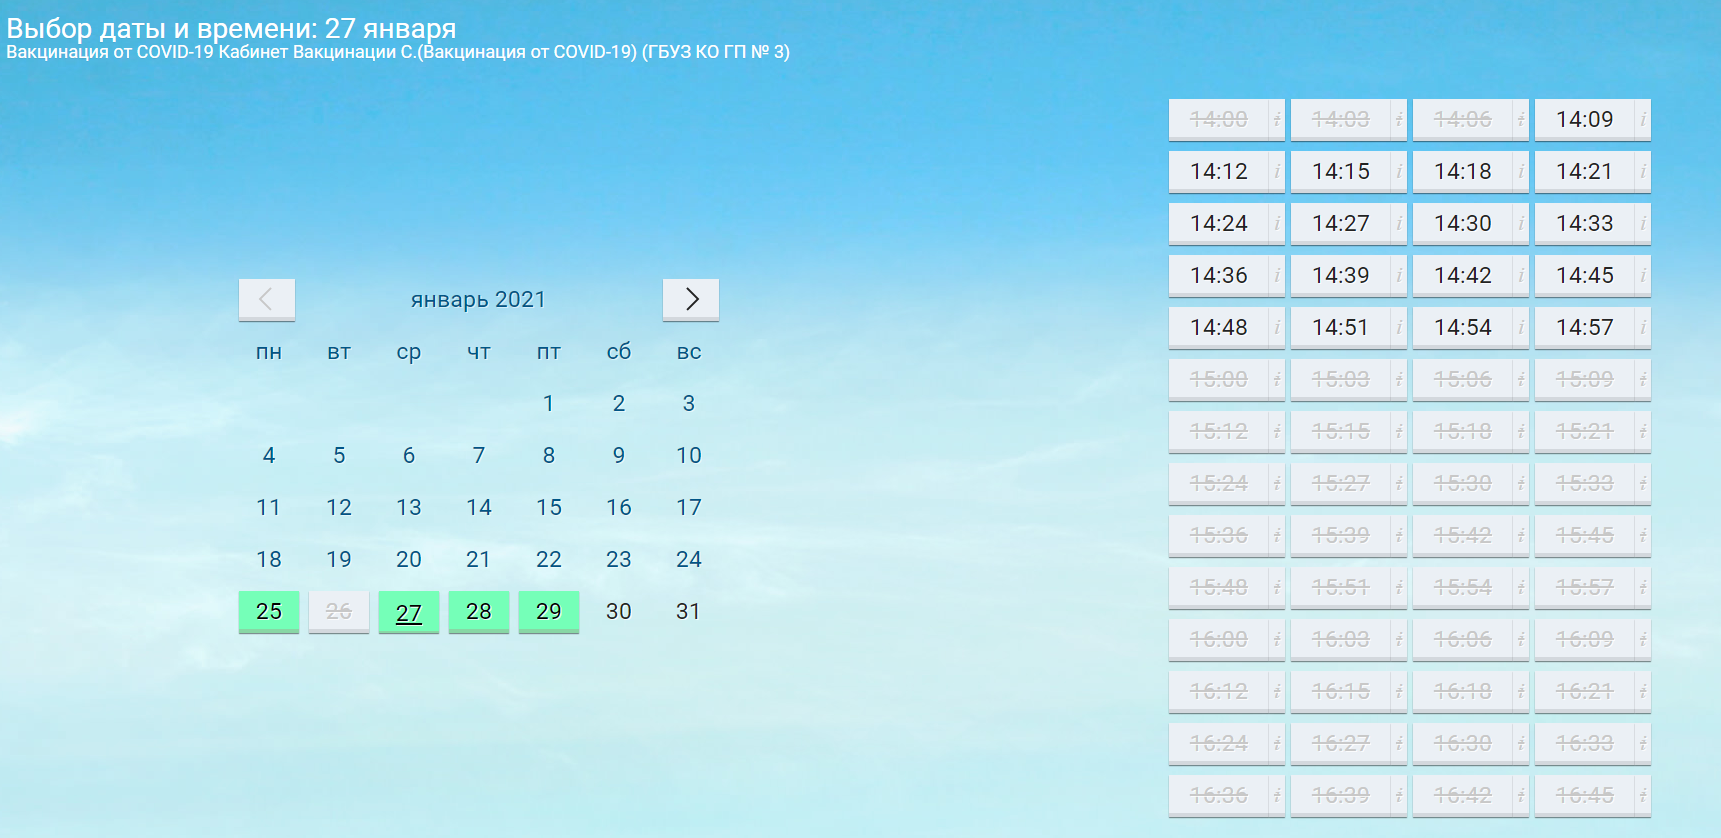Pick the 14:15 time slot
1721x838 pixels.
1340,171
